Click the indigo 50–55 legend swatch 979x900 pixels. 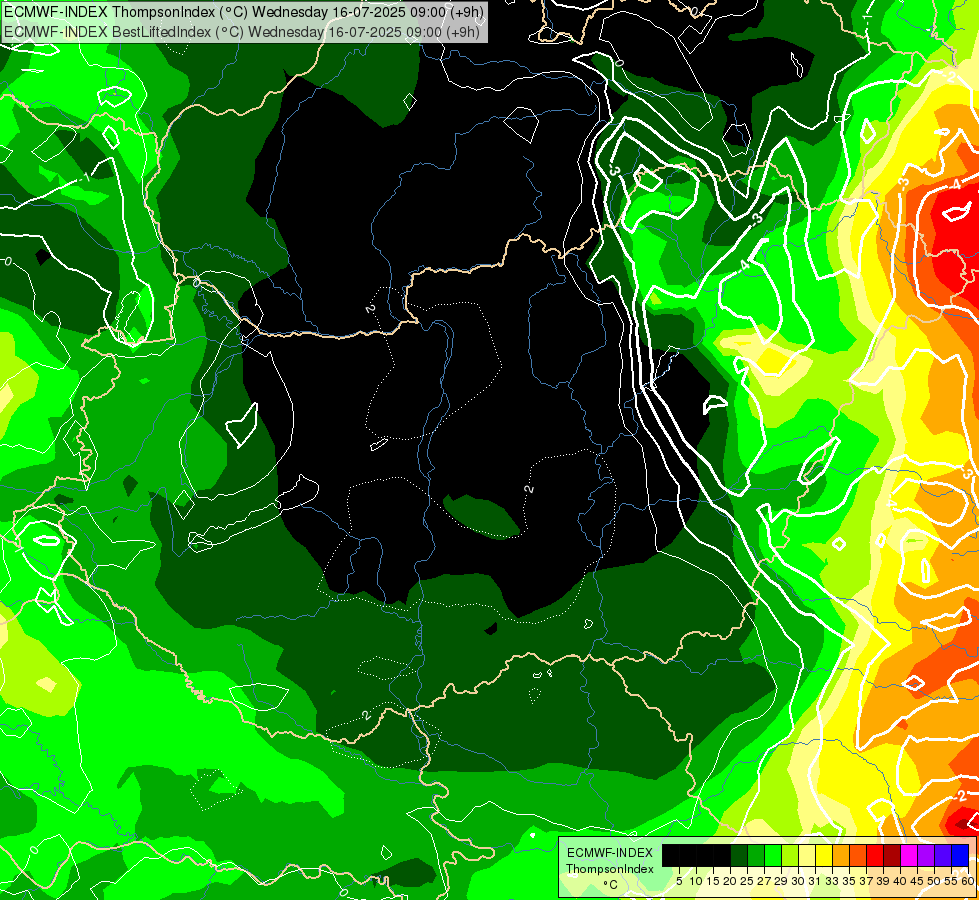[x=943, y=855]
